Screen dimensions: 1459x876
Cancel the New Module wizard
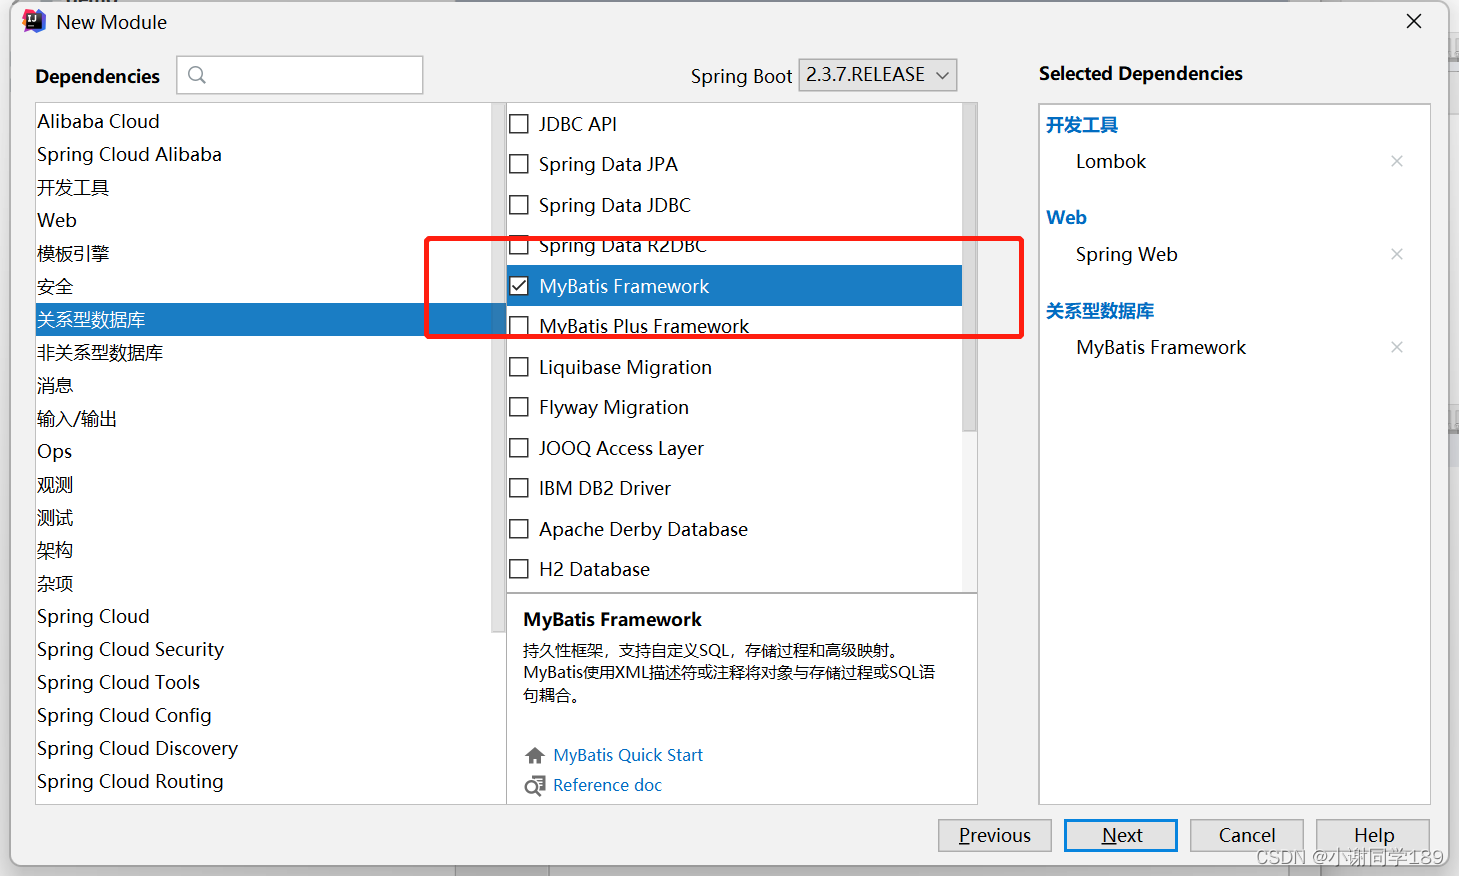pyautogui.click(x=1247, y=835)
